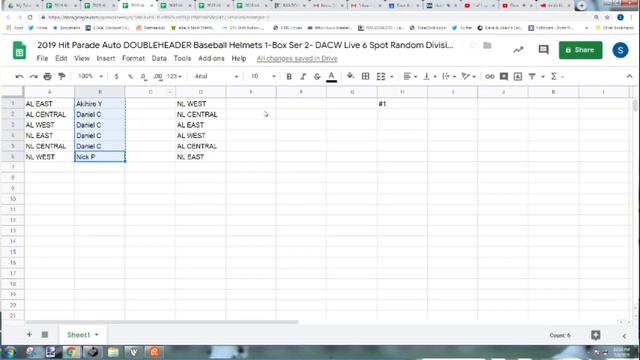Open the Functions sigma icon

[554, 76]
